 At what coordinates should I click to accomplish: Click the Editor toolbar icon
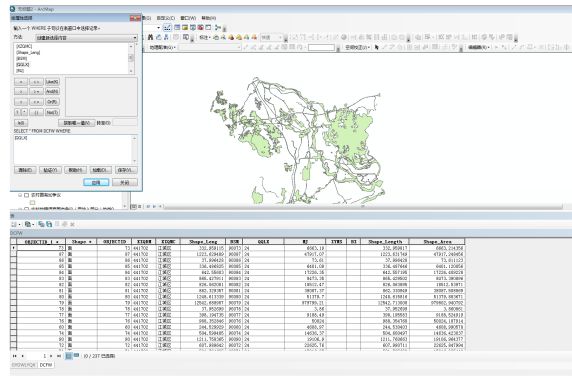click(167, 27)
